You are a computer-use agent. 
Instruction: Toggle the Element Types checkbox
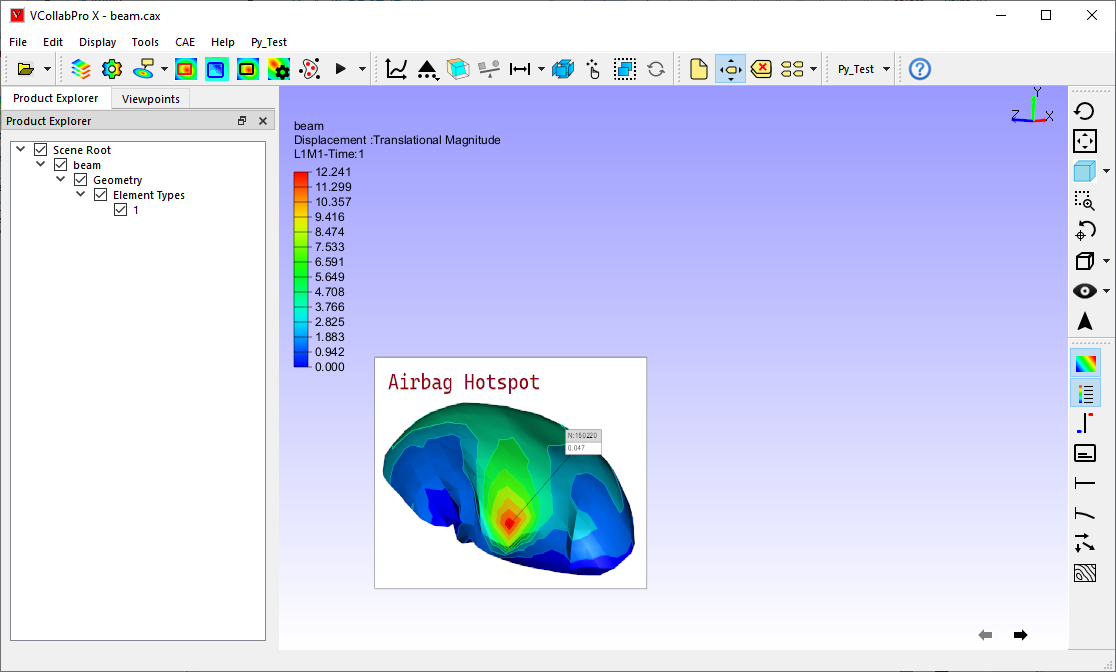(100, 194)
